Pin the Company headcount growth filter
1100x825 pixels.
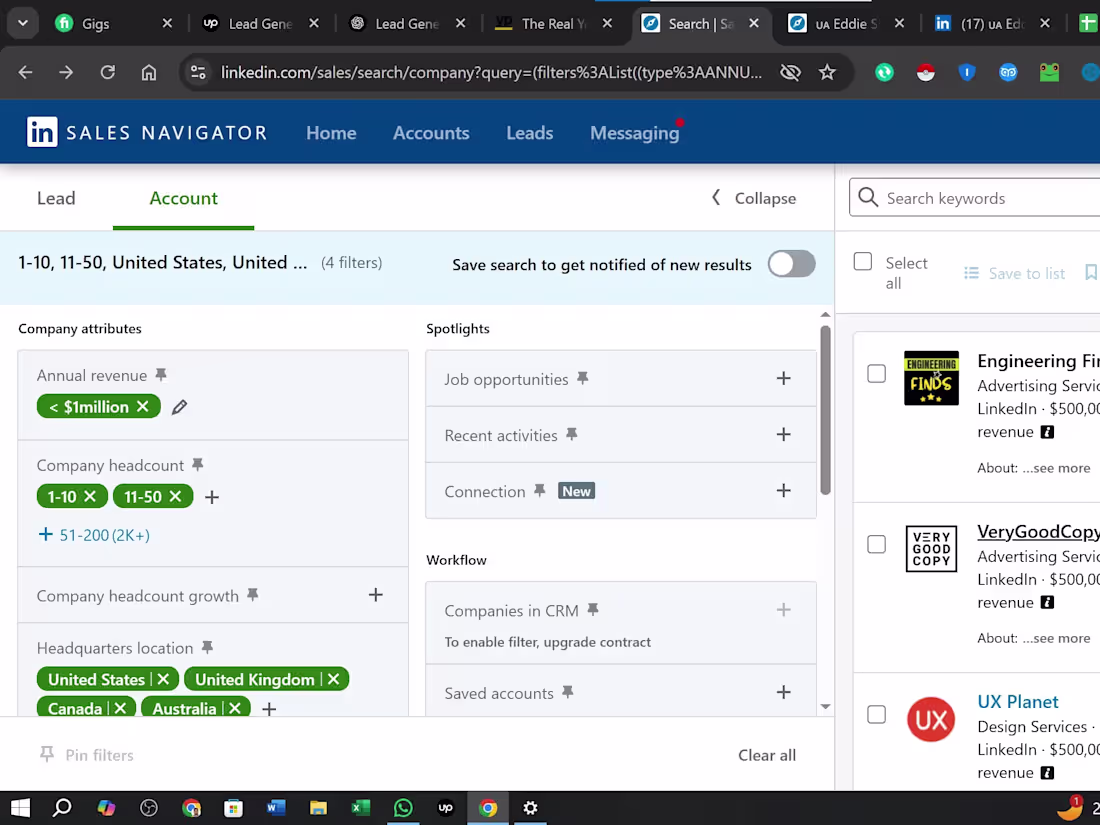253,595
